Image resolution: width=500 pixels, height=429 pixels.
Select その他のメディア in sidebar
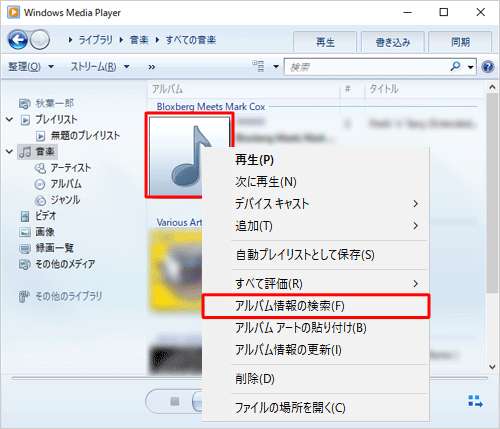(65, 264)
